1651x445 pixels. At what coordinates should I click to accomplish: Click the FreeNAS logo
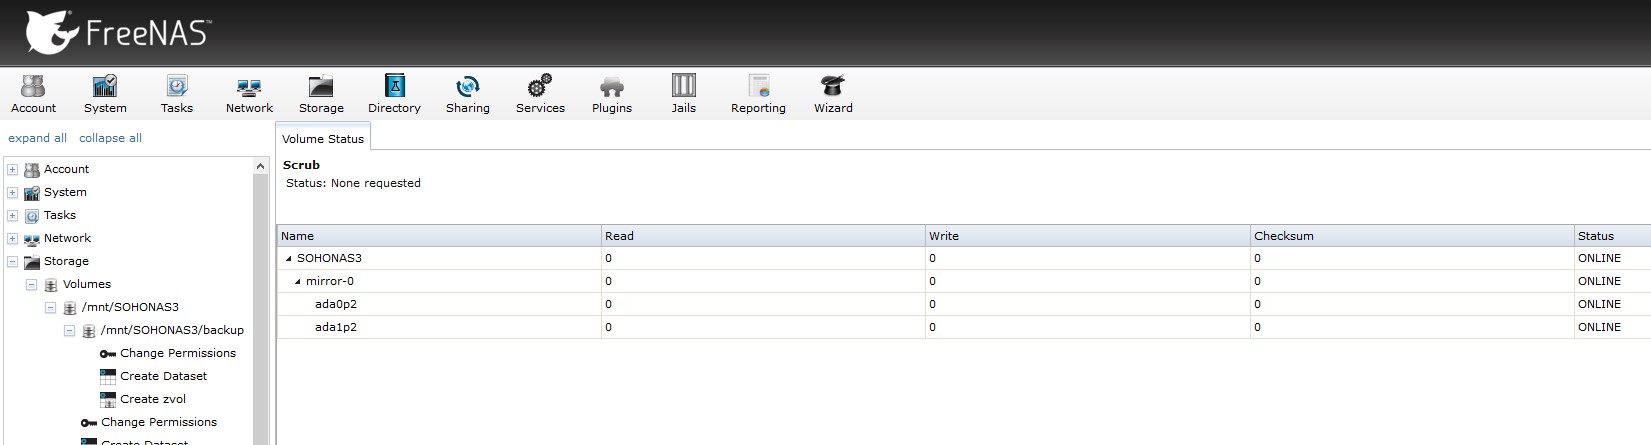coord(118,33)
